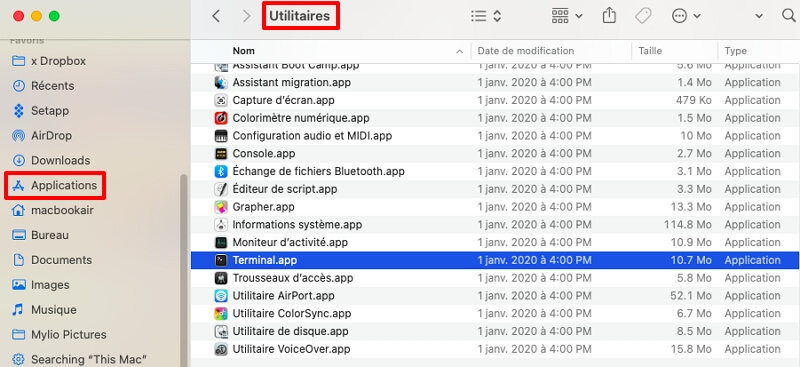Click the 52.1 Mo size value
Image resolution: width=800 pixels, height=367 pixels.
coord(691,296)
